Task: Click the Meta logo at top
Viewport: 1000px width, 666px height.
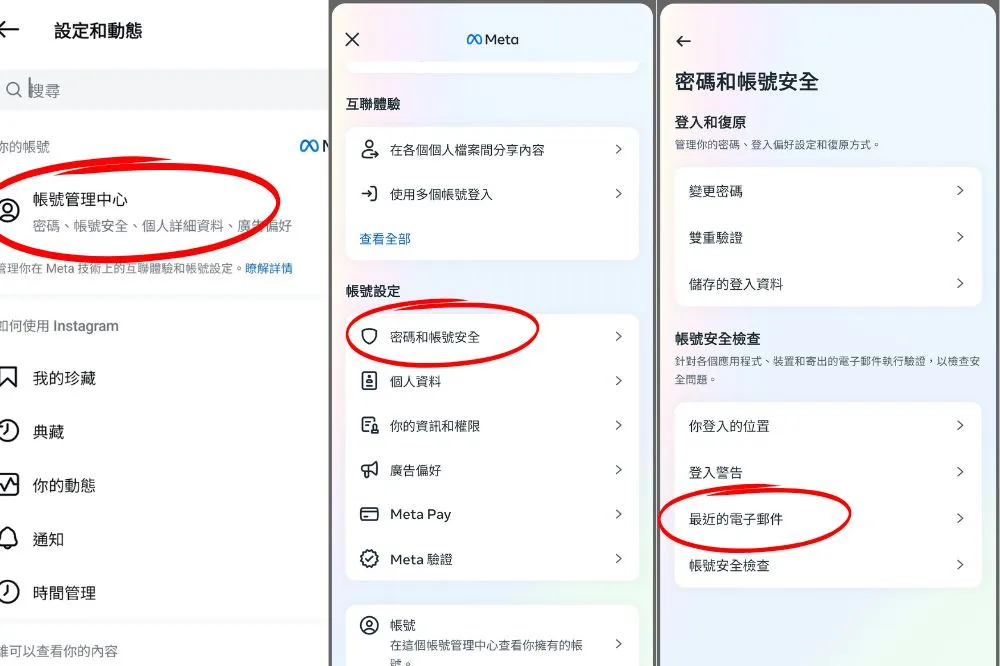Action: (x=492, y=40)
